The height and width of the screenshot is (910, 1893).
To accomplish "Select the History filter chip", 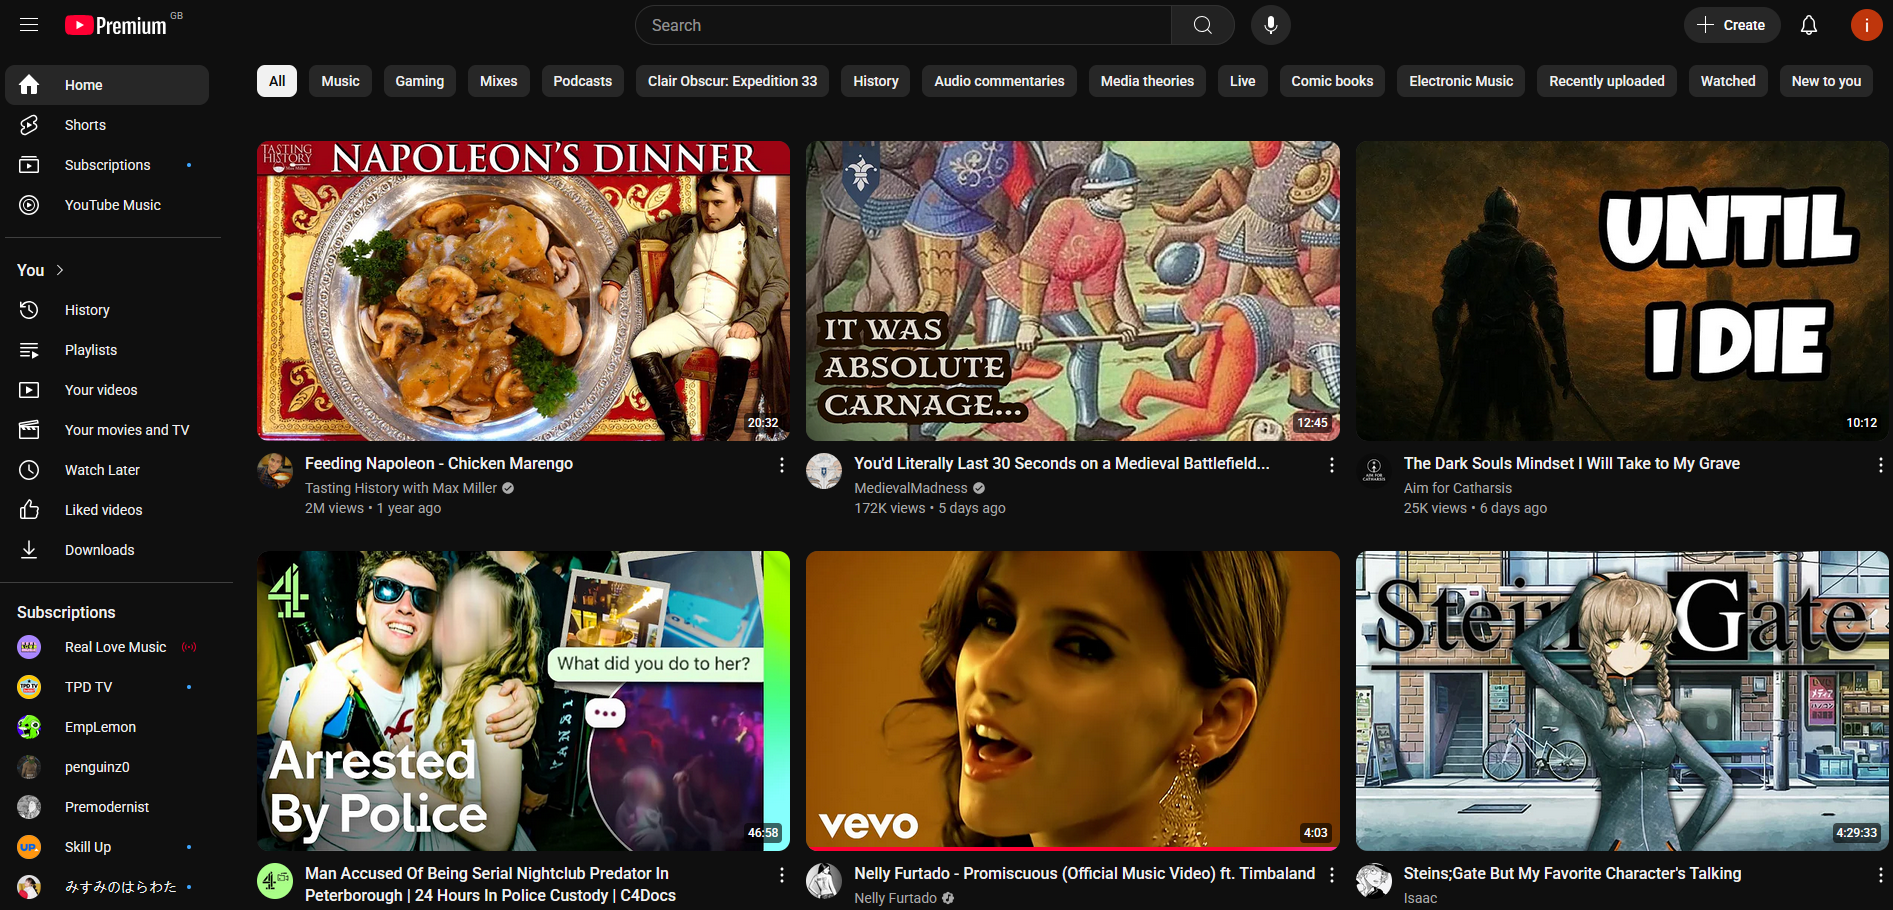I will click(876, 81).
